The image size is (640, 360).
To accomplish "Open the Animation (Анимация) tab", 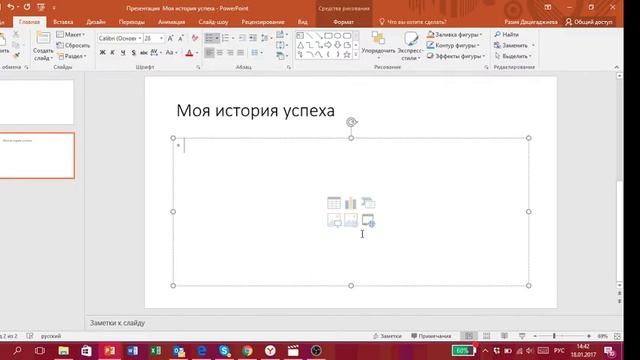I will point(171,22).
